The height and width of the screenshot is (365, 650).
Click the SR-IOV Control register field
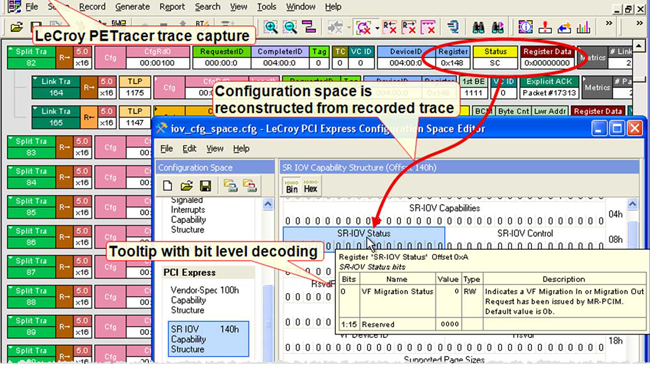(525, 238)
